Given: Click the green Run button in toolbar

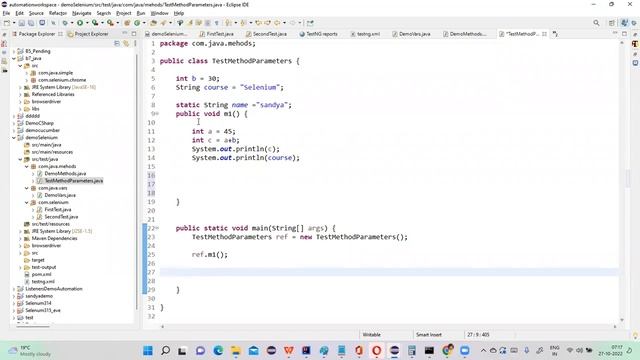Looking at the screenshot, I should pos(80,23).
